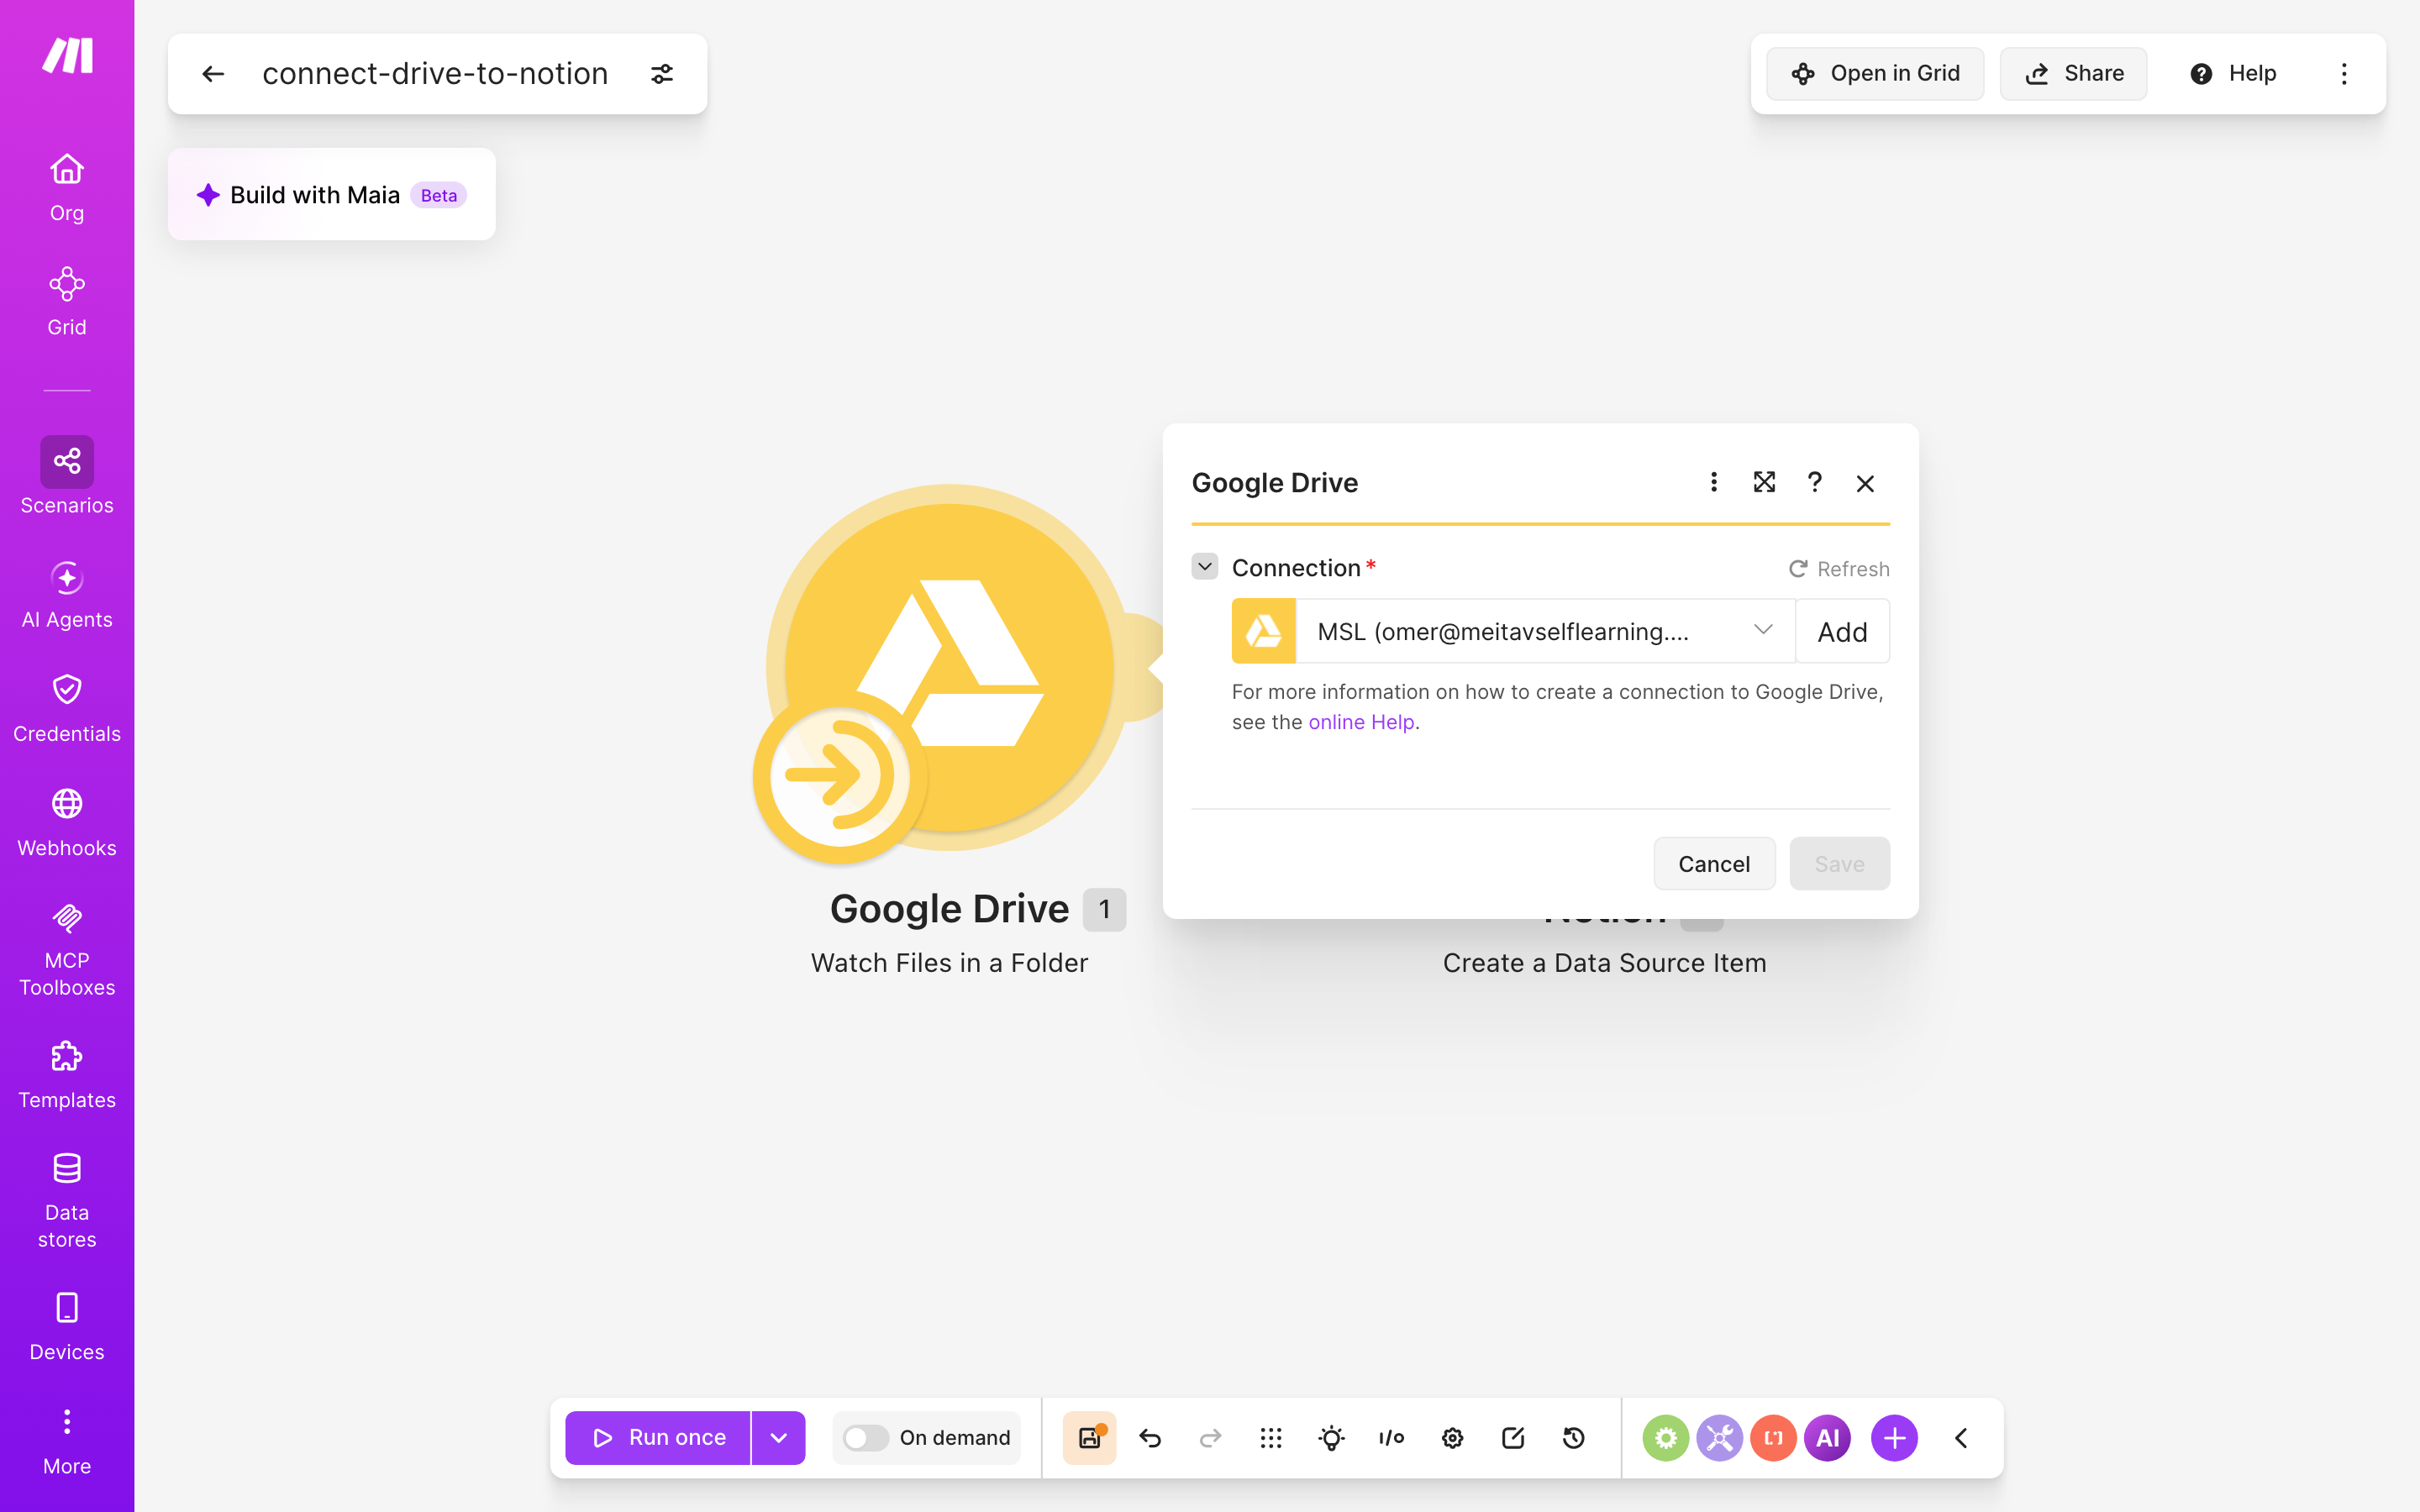Screen dimensions: 2420x1512
Task: Open top-right three-dot options menu
Action: 2344,74
